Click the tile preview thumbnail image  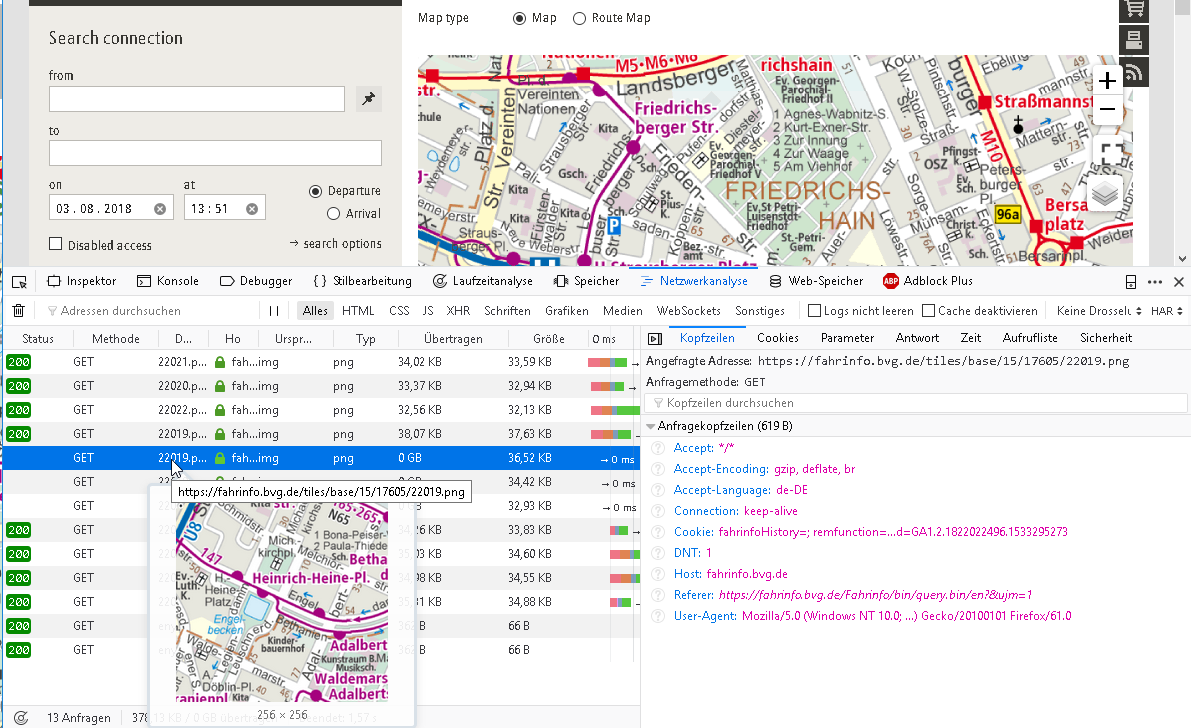click(x=282, y=602)
